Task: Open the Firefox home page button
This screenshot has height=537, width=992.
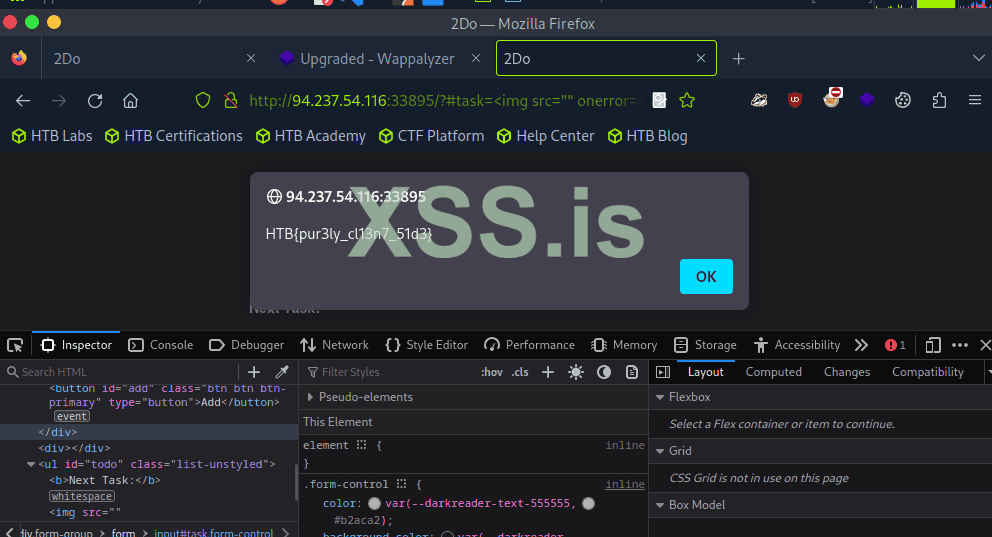Action: 130,101
